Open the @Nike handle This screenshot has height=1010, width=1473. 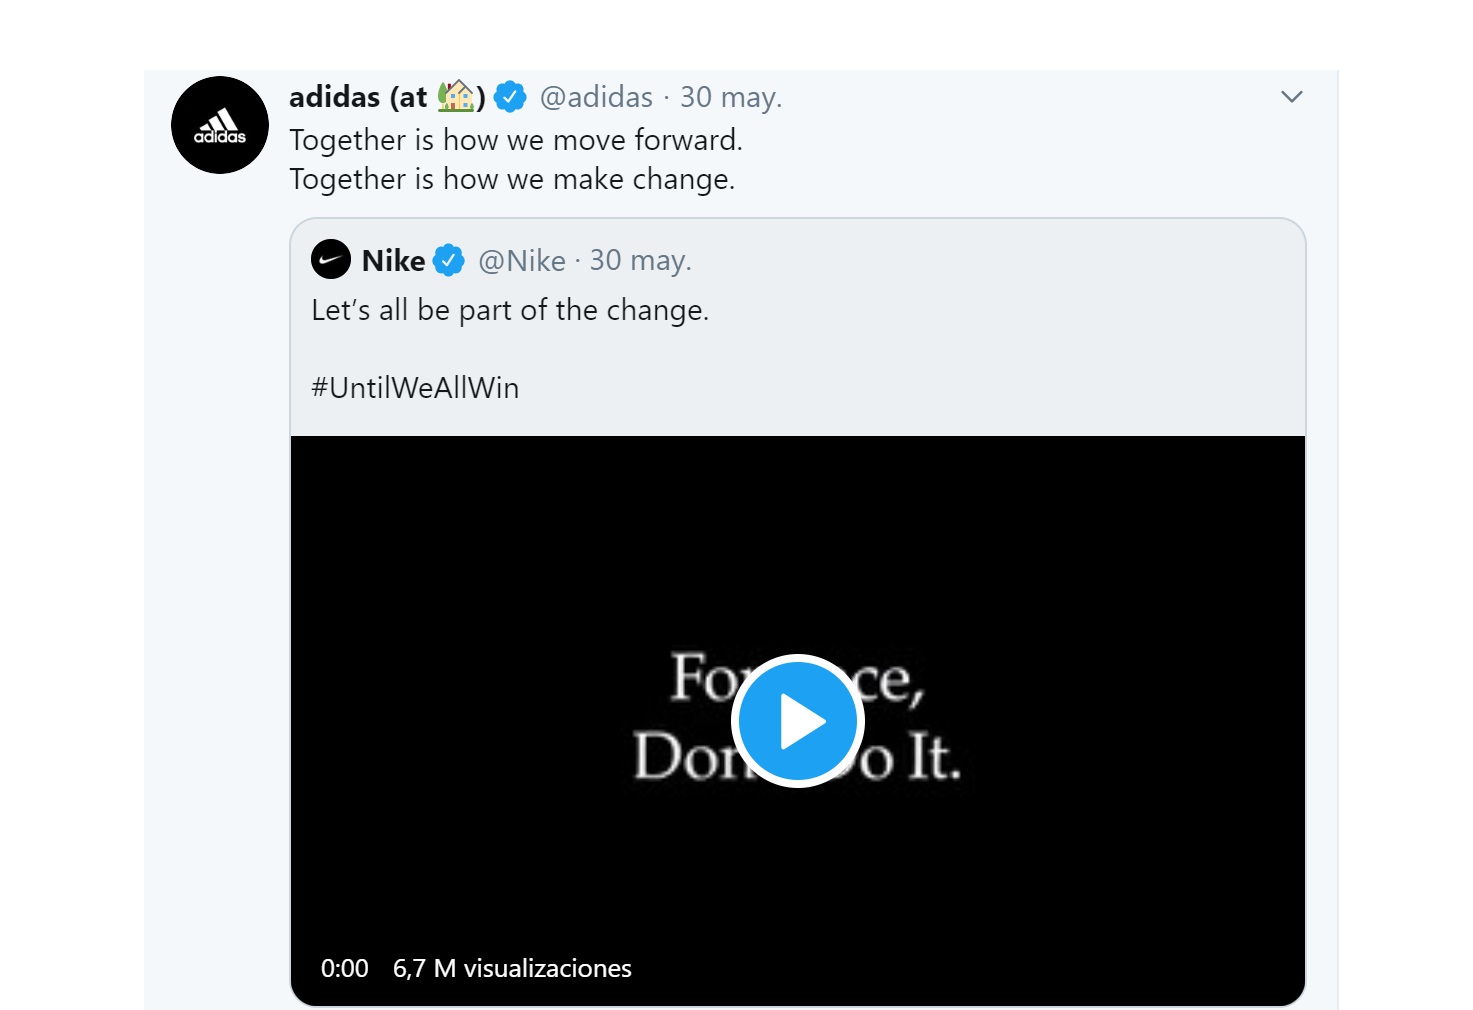522,261
